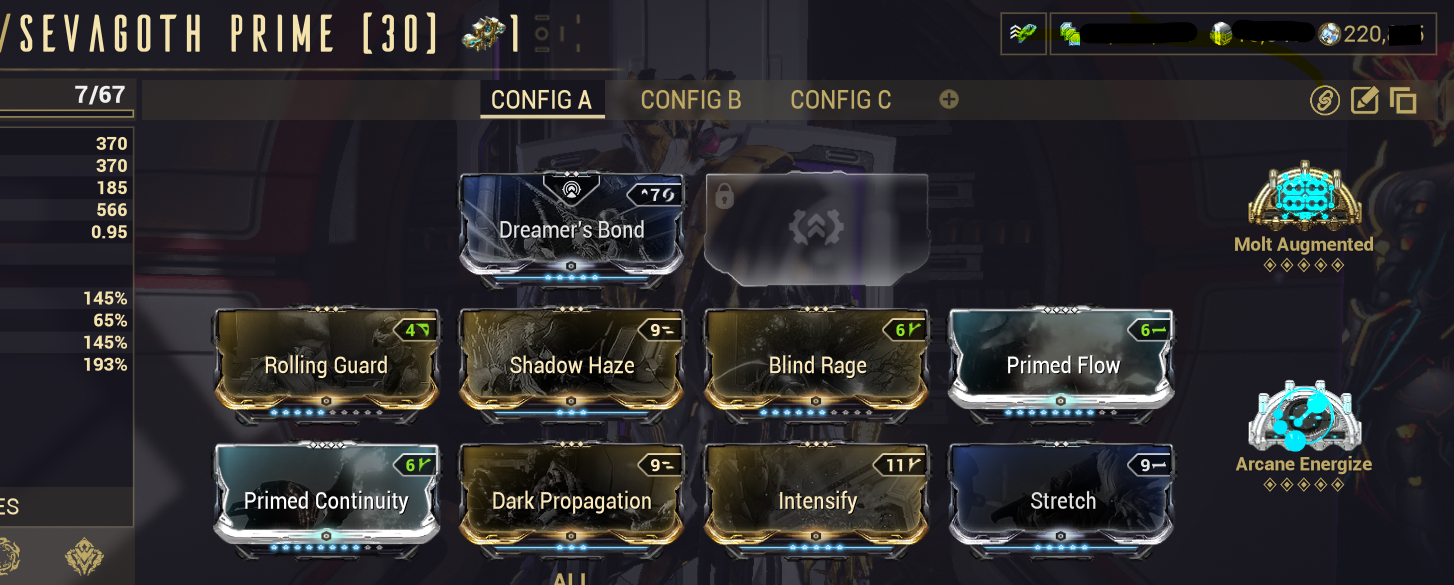Viewport: 1454px width, 585px height.
Task: Click the copy config icon
Action: 1403,100
